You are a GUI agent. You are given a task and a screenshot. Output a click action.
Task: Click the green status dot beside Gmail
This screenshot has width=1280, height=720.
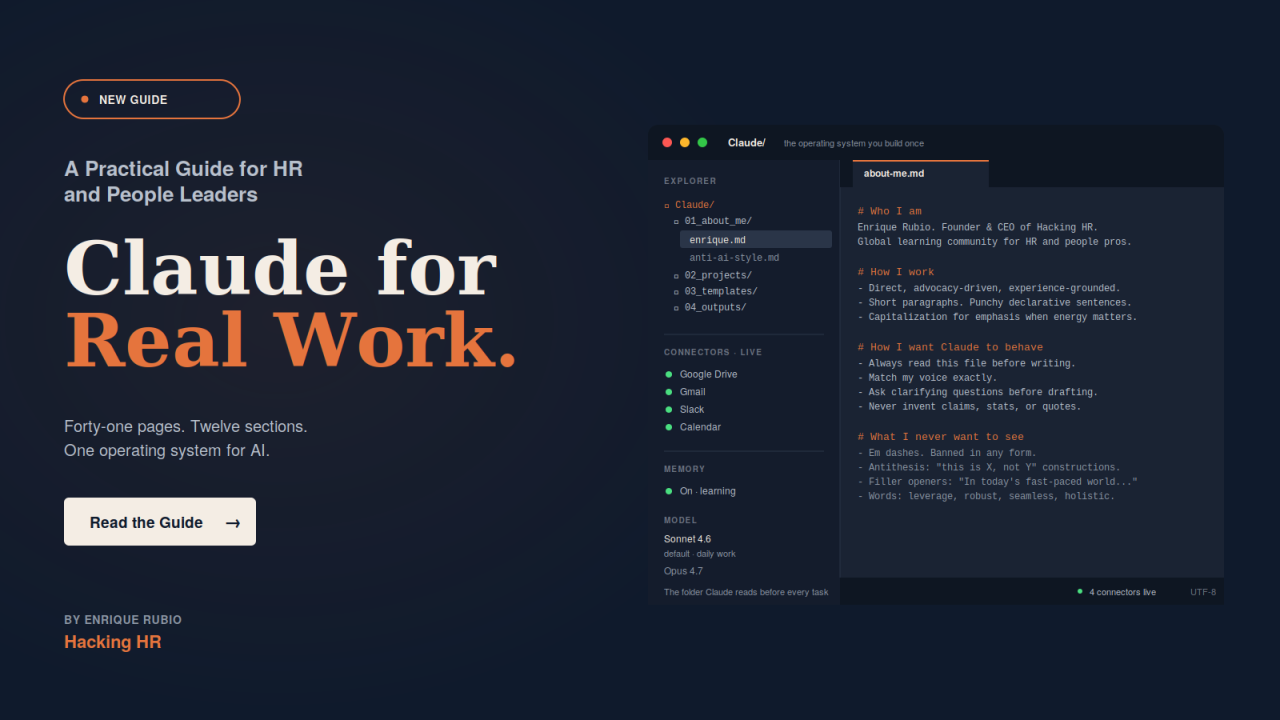pos(669,392)
